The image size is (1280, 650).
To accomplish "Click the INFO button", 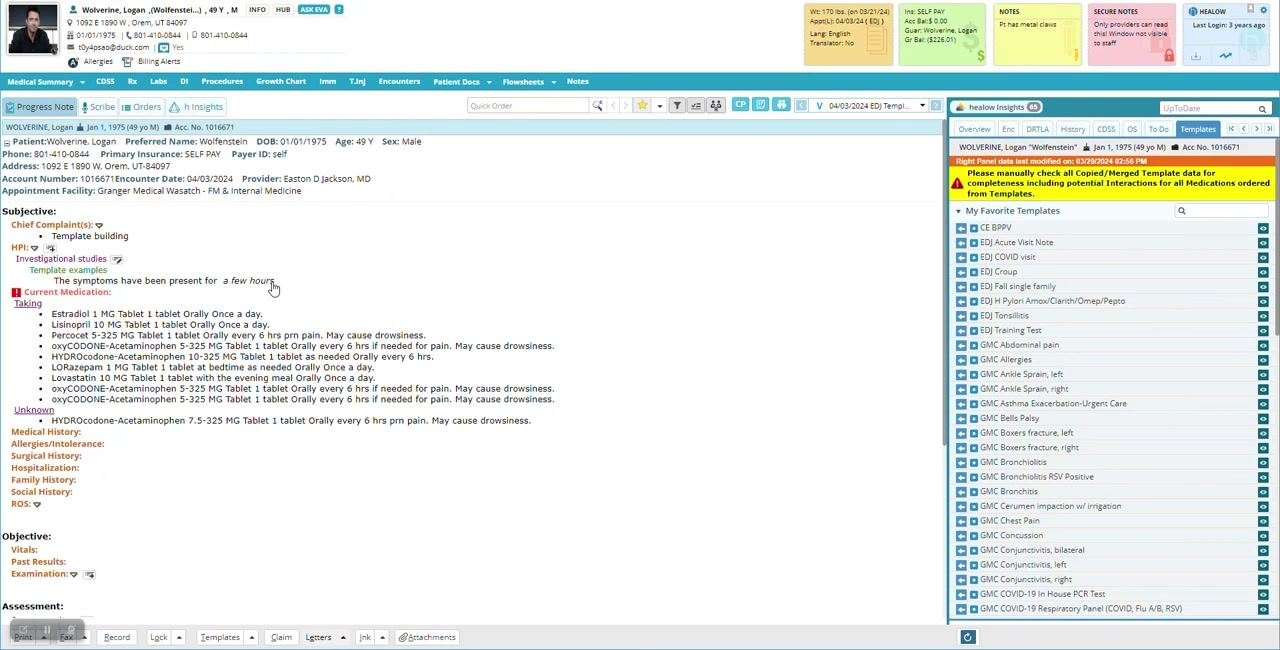I will coord(257,10).
